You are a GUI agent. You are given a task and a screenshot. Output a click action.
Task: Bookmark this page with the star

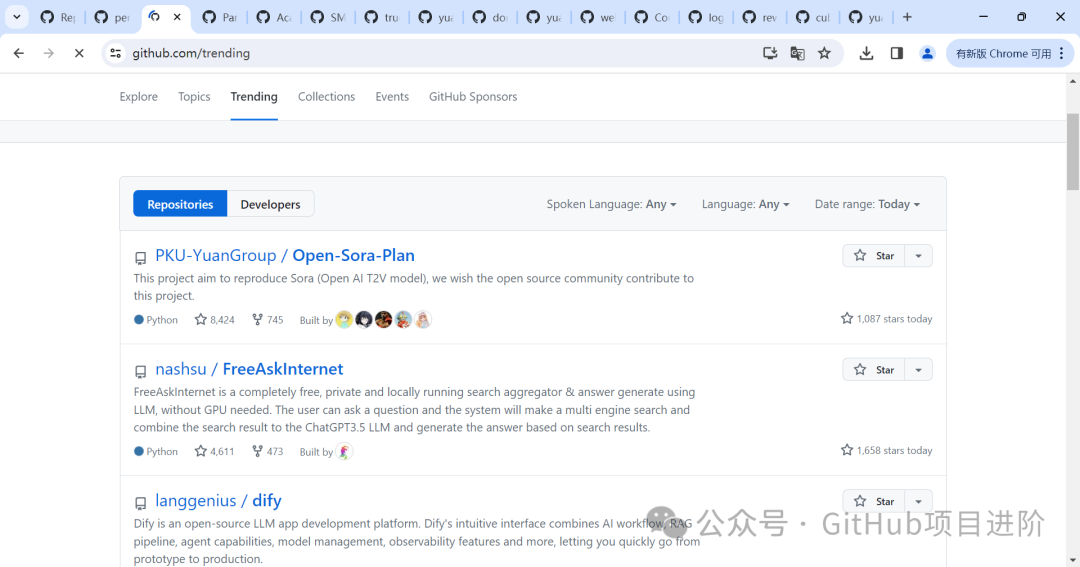click(x=824, y=53)
